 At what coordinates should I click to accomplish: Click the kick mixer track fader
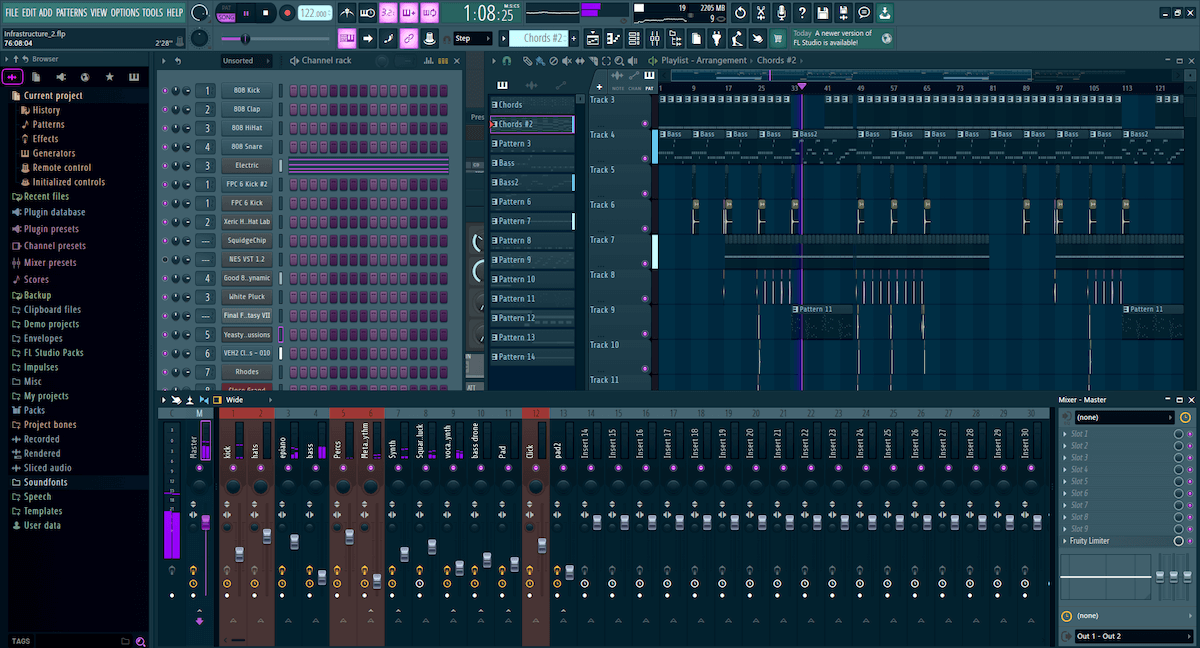[x=239, y=553]
